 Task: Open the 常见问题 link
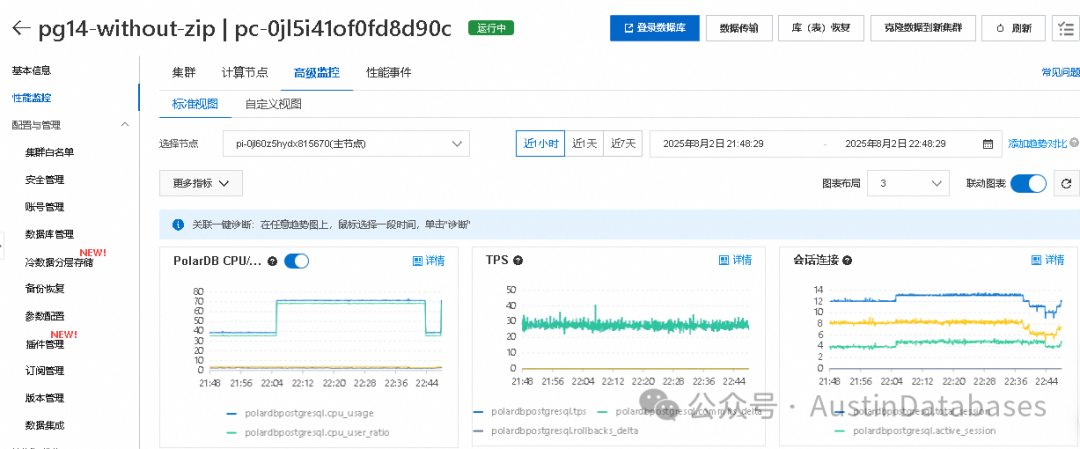point(1060,72)
